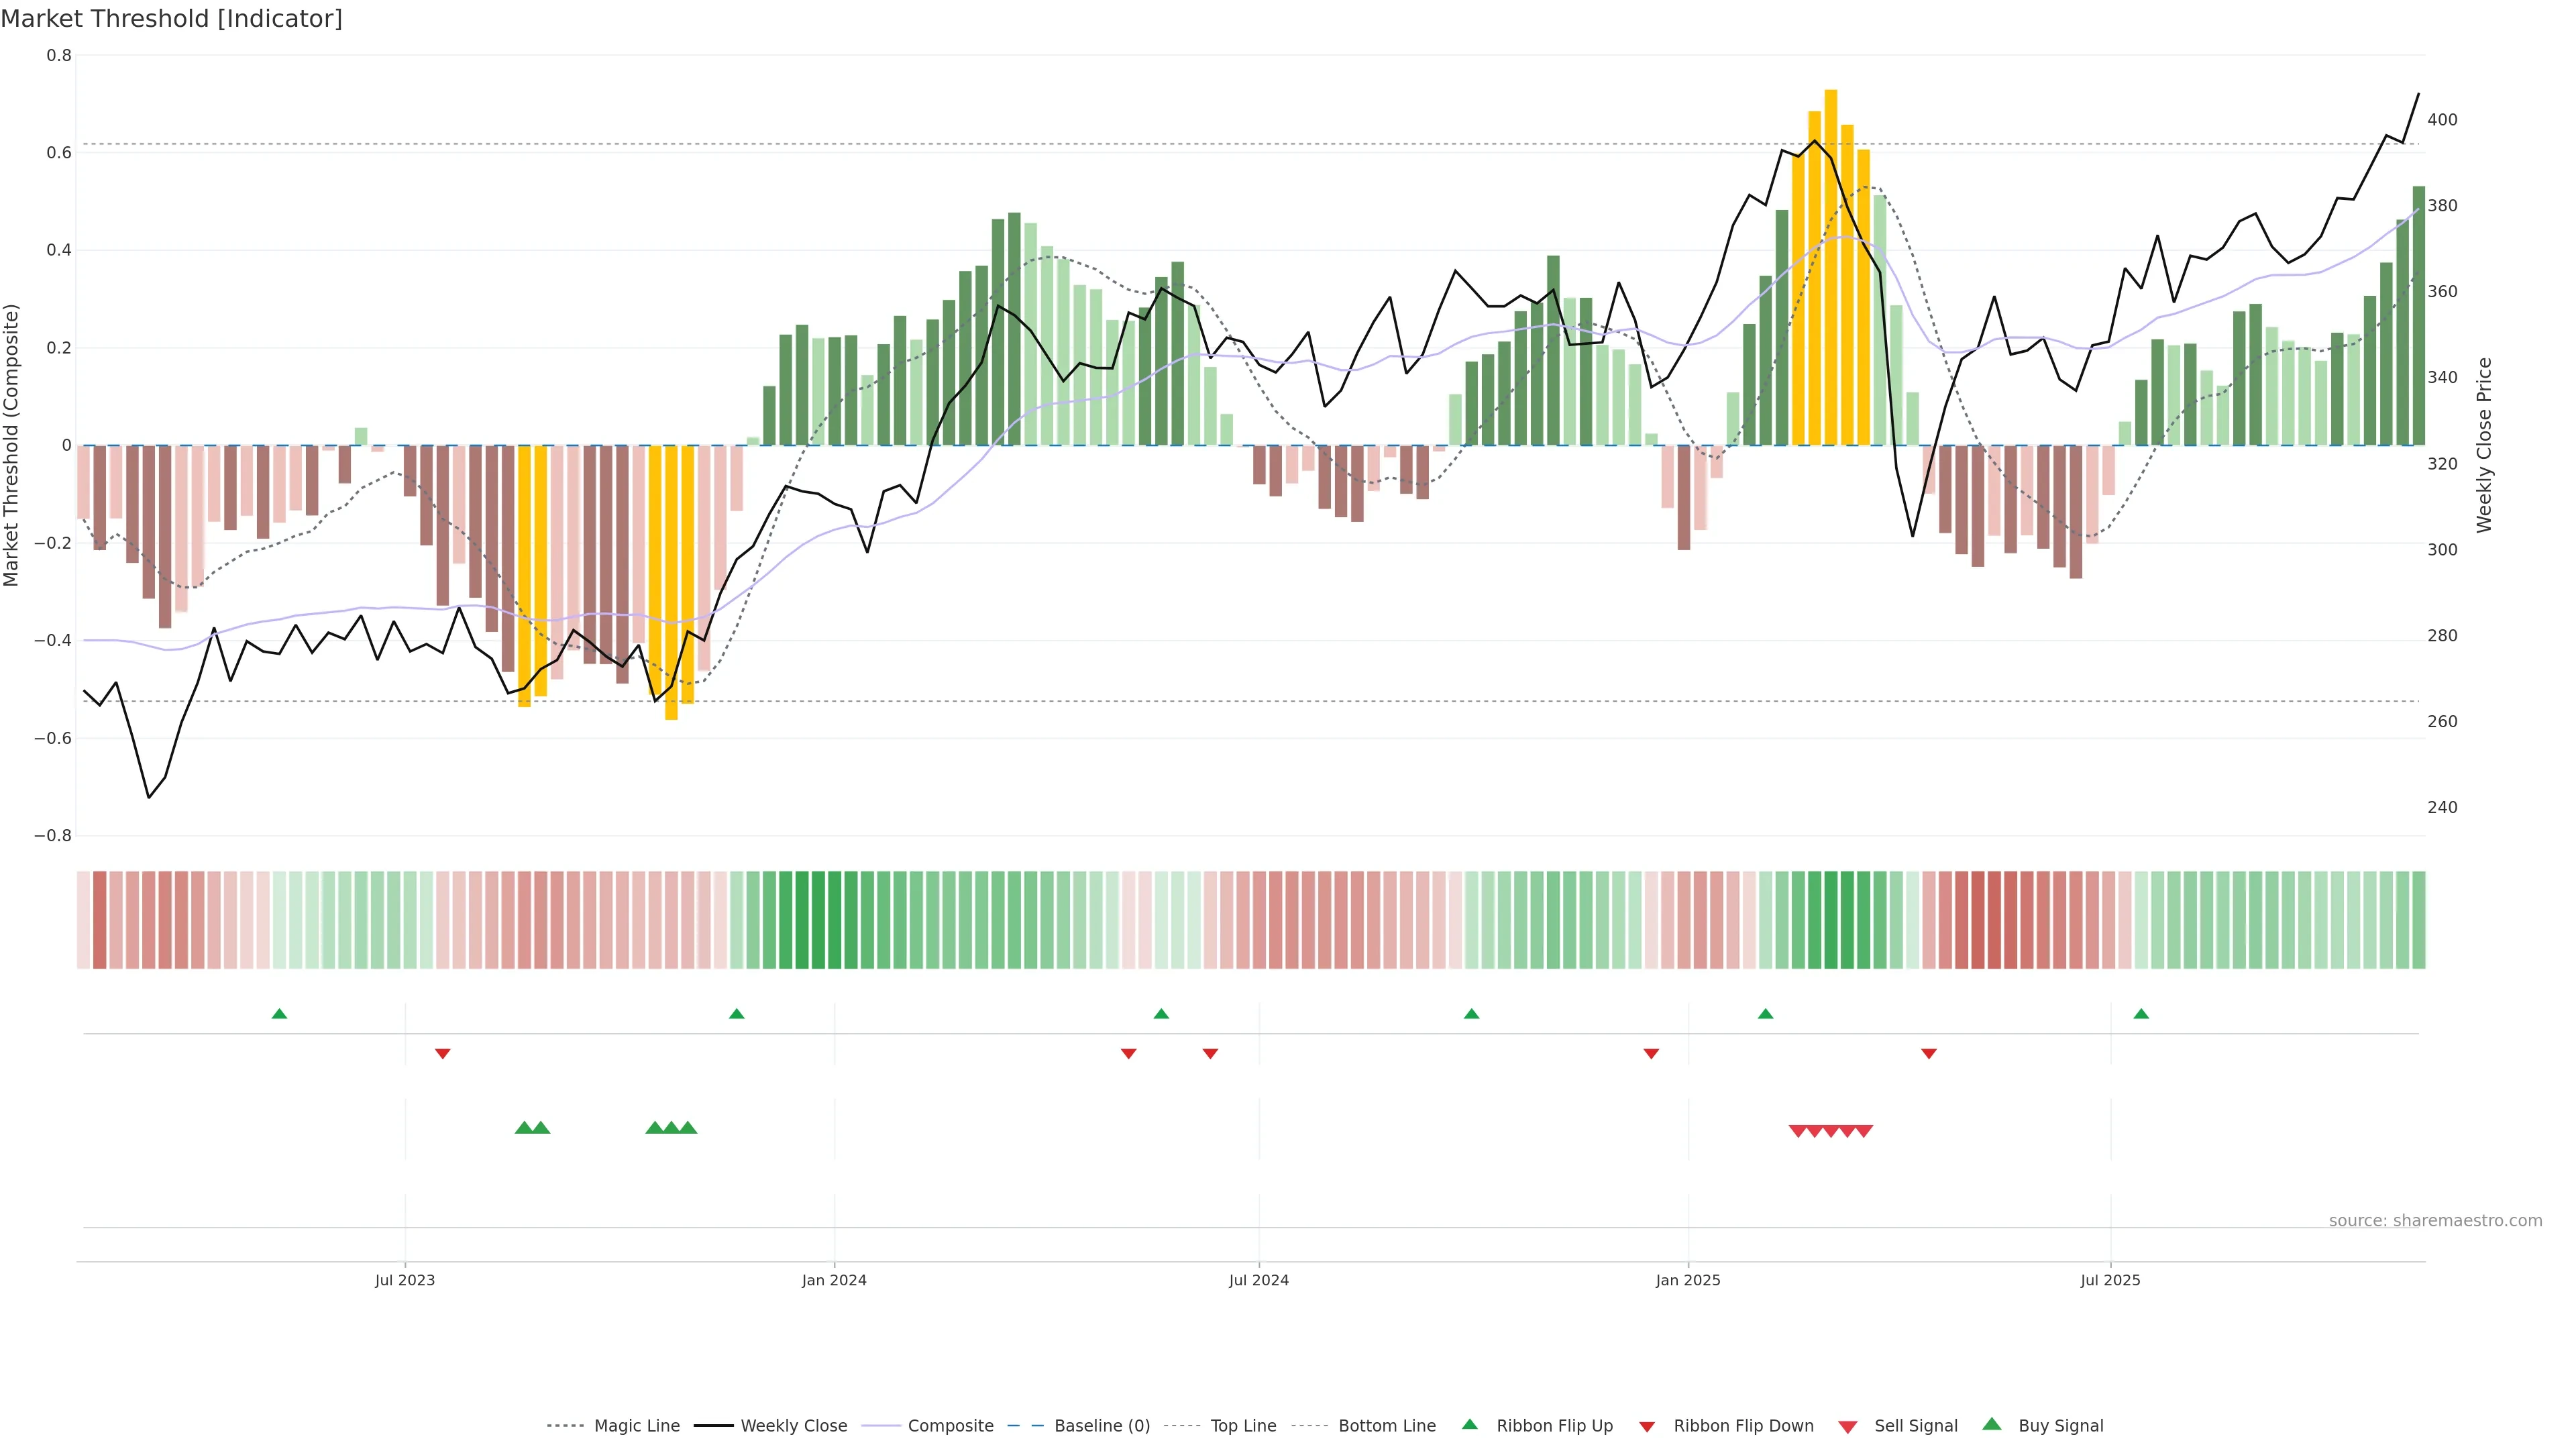Click the first Ribbon Flip Up marker

point(279,1014)
